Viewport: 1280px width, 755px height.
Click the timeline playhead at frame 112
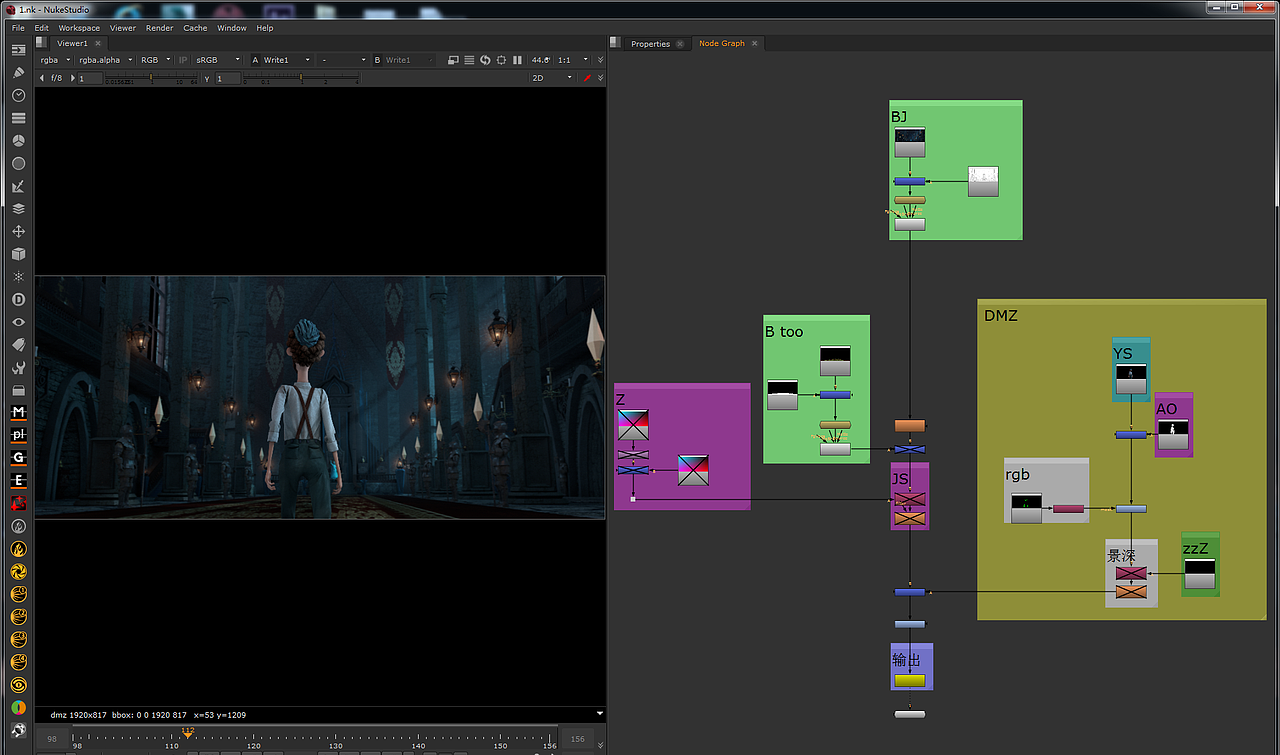tap(187, 733)
